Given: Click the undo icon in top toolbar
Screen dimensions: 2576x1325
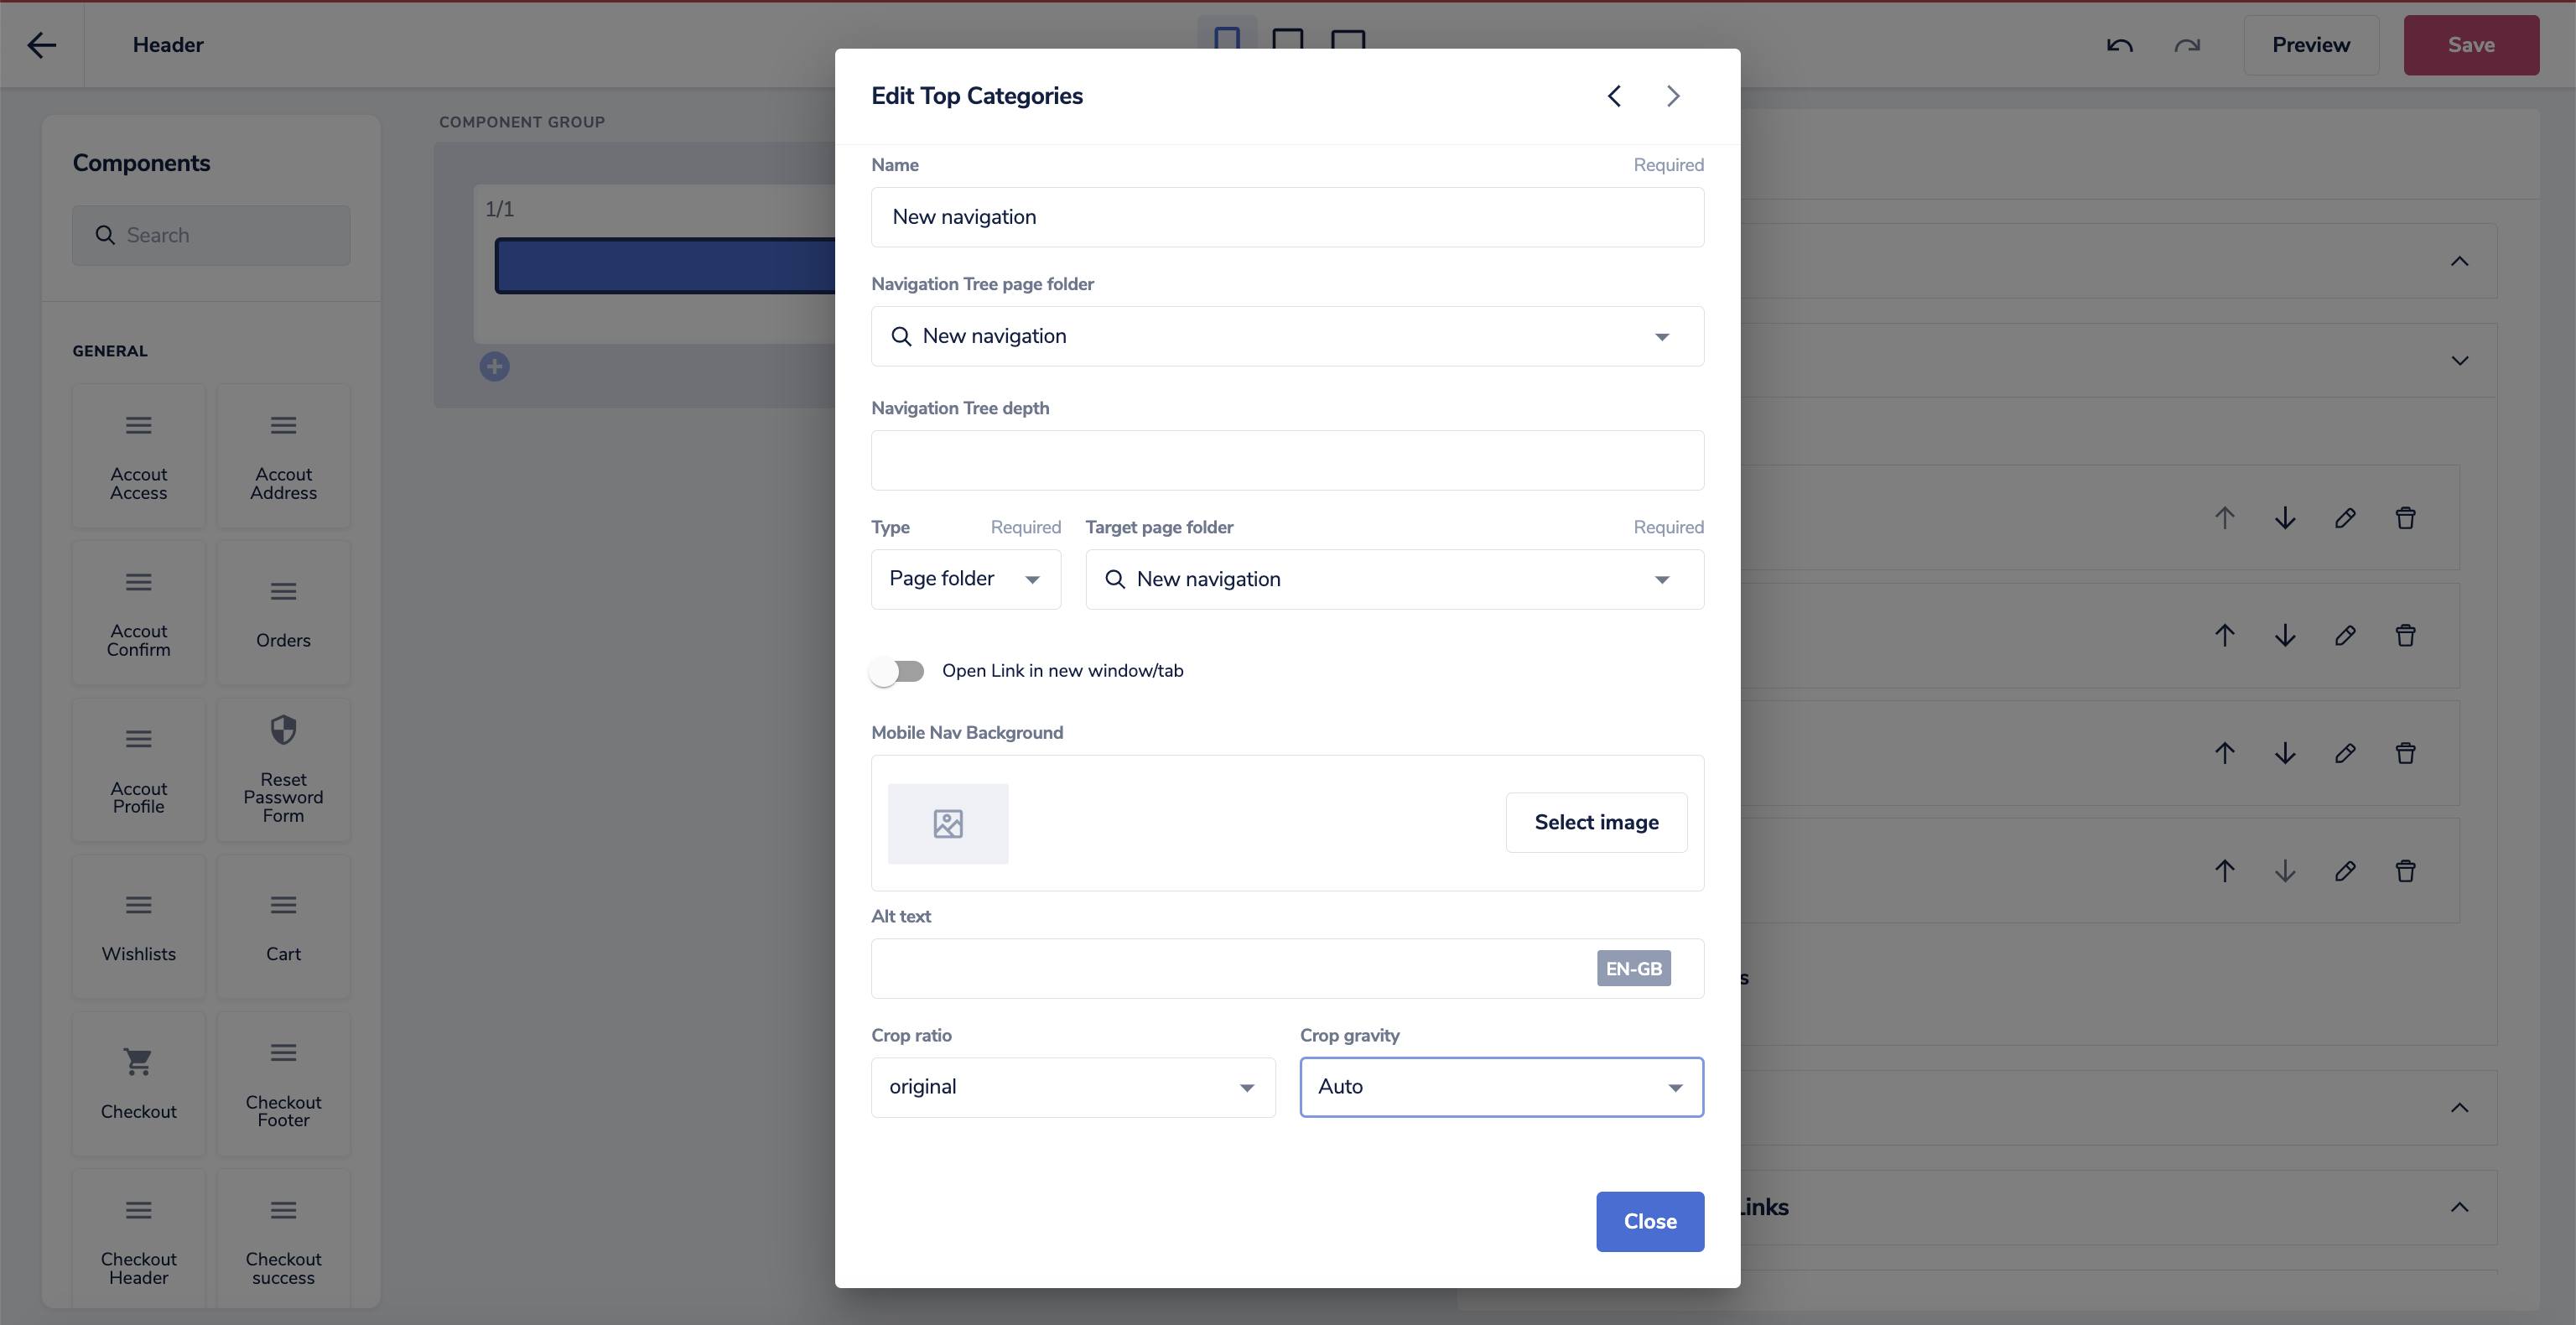Looking at the screenshot, I should (x=2119, y=45).
